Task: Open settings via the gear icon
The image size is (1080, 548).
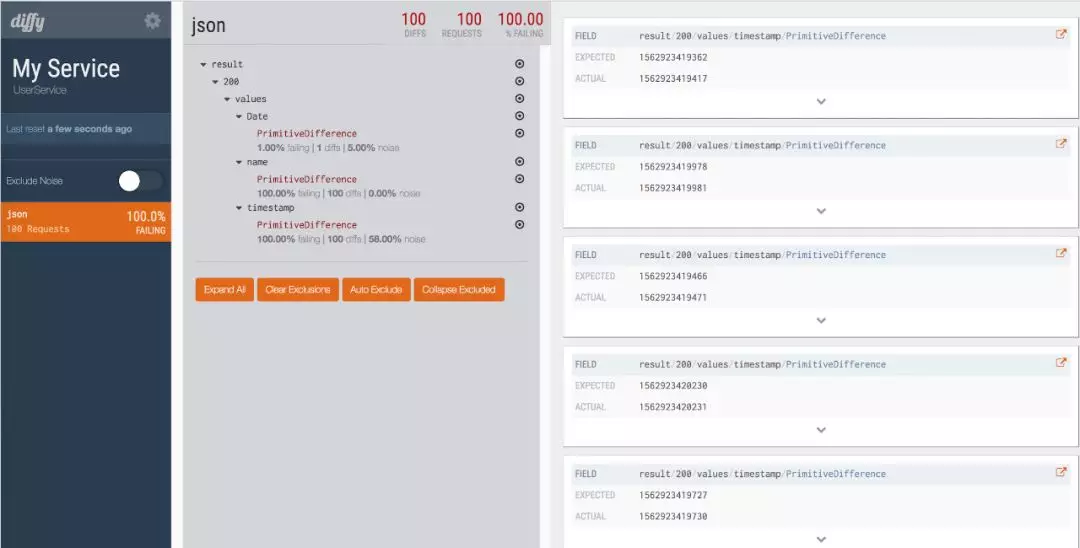Action: [152, 21]
